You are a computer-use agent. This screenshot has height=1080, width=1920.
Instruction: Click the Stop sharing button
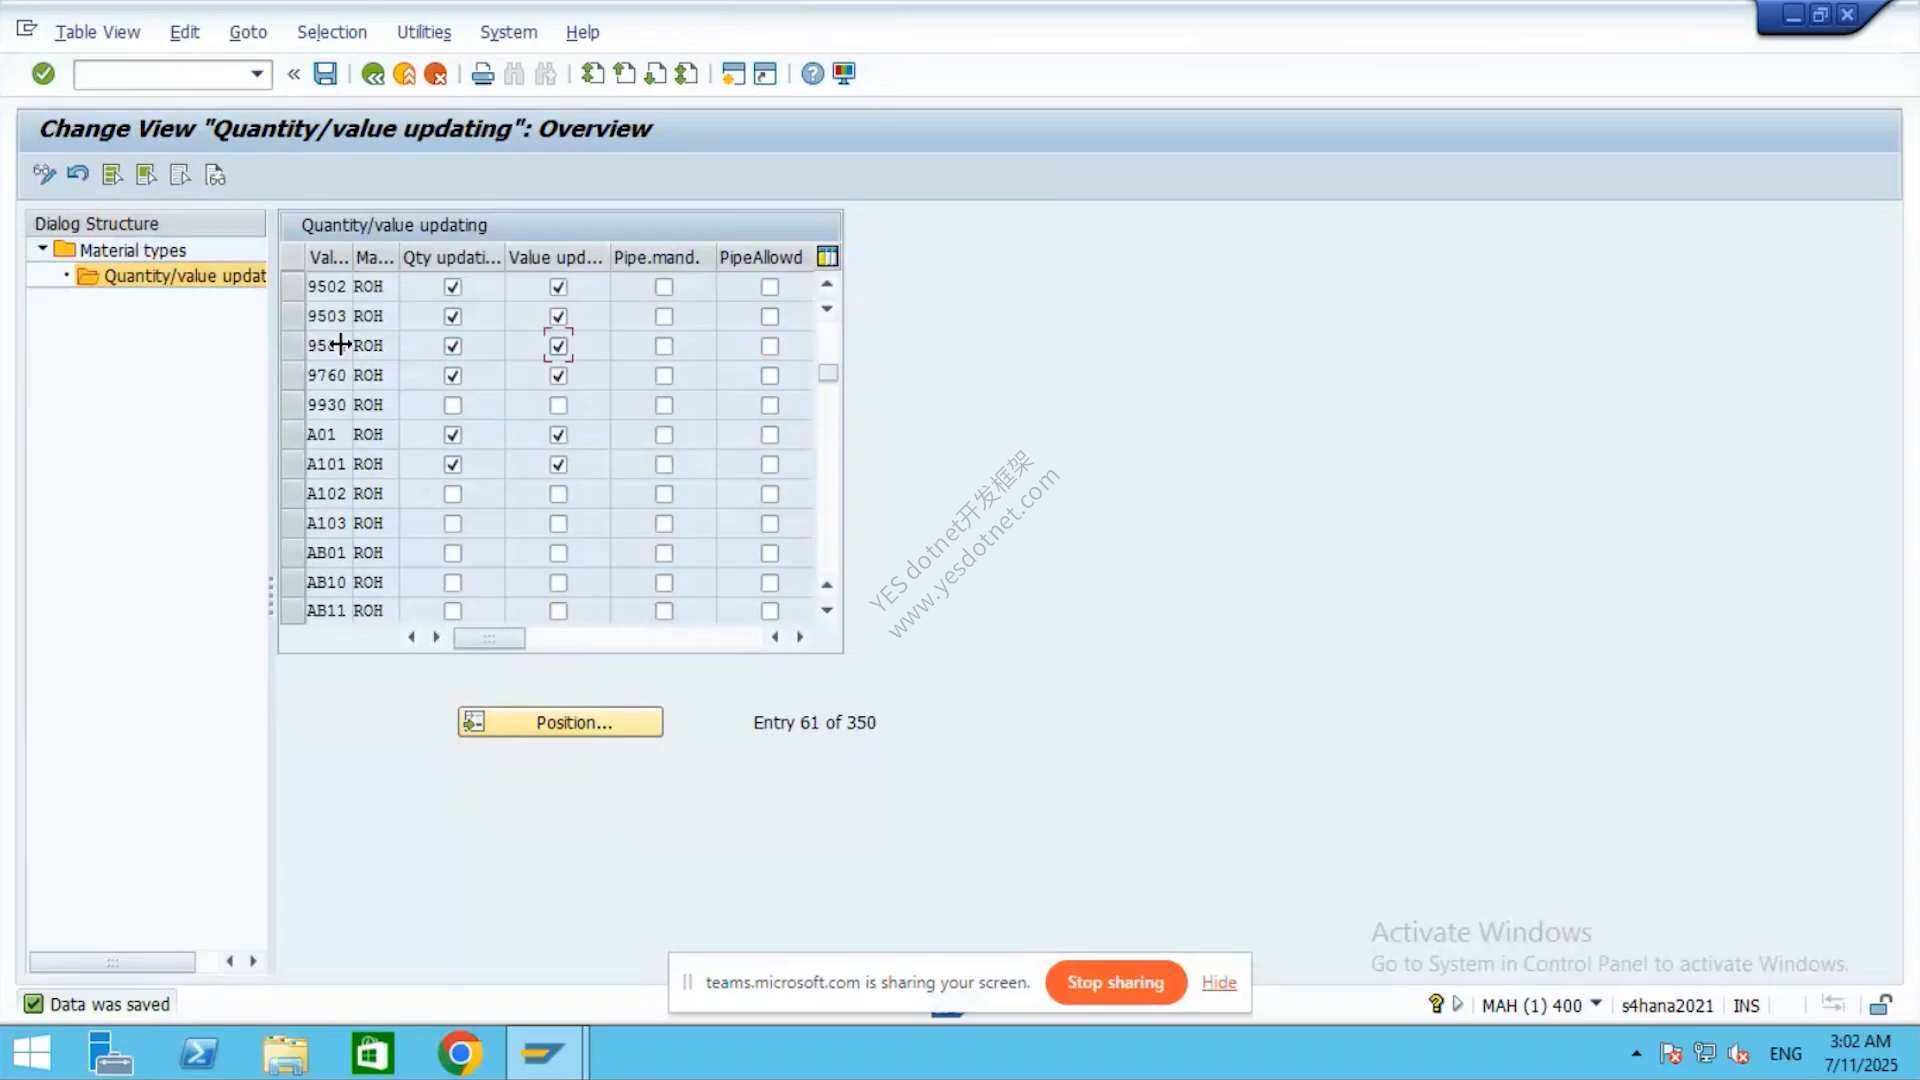pyautogui.click(x=1116, y=982)
